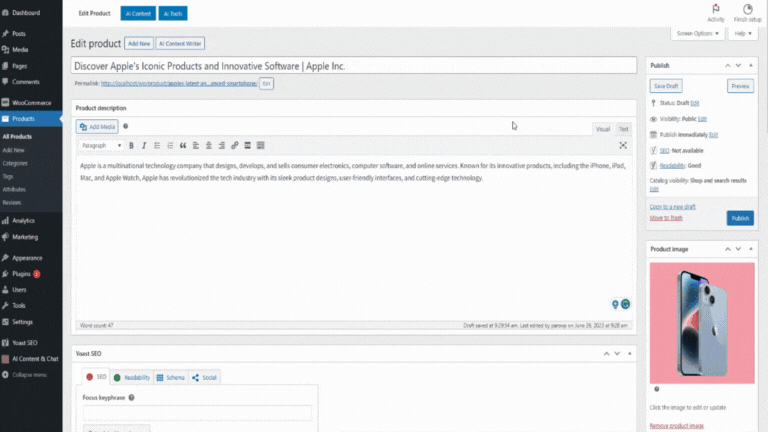Viewport: 768px width, 432px height.
Task: Click the Save Draft button
Action: tap(666, 86)
